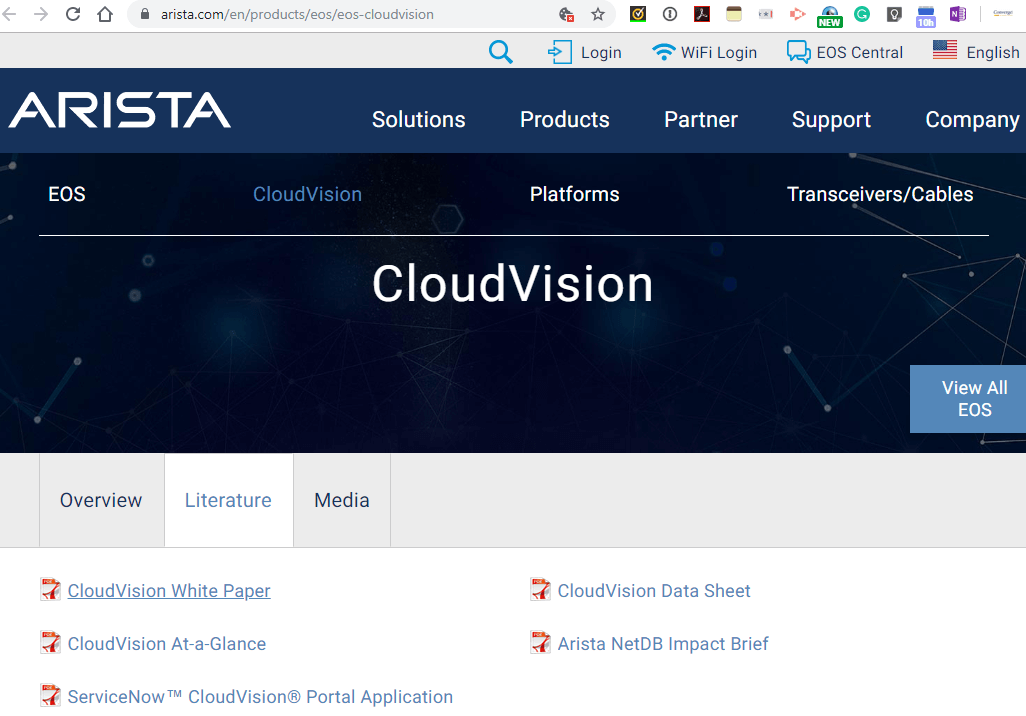Open the Products navigation menu
The height and width of the screenshot is (716, 1026).
point(564,119)
